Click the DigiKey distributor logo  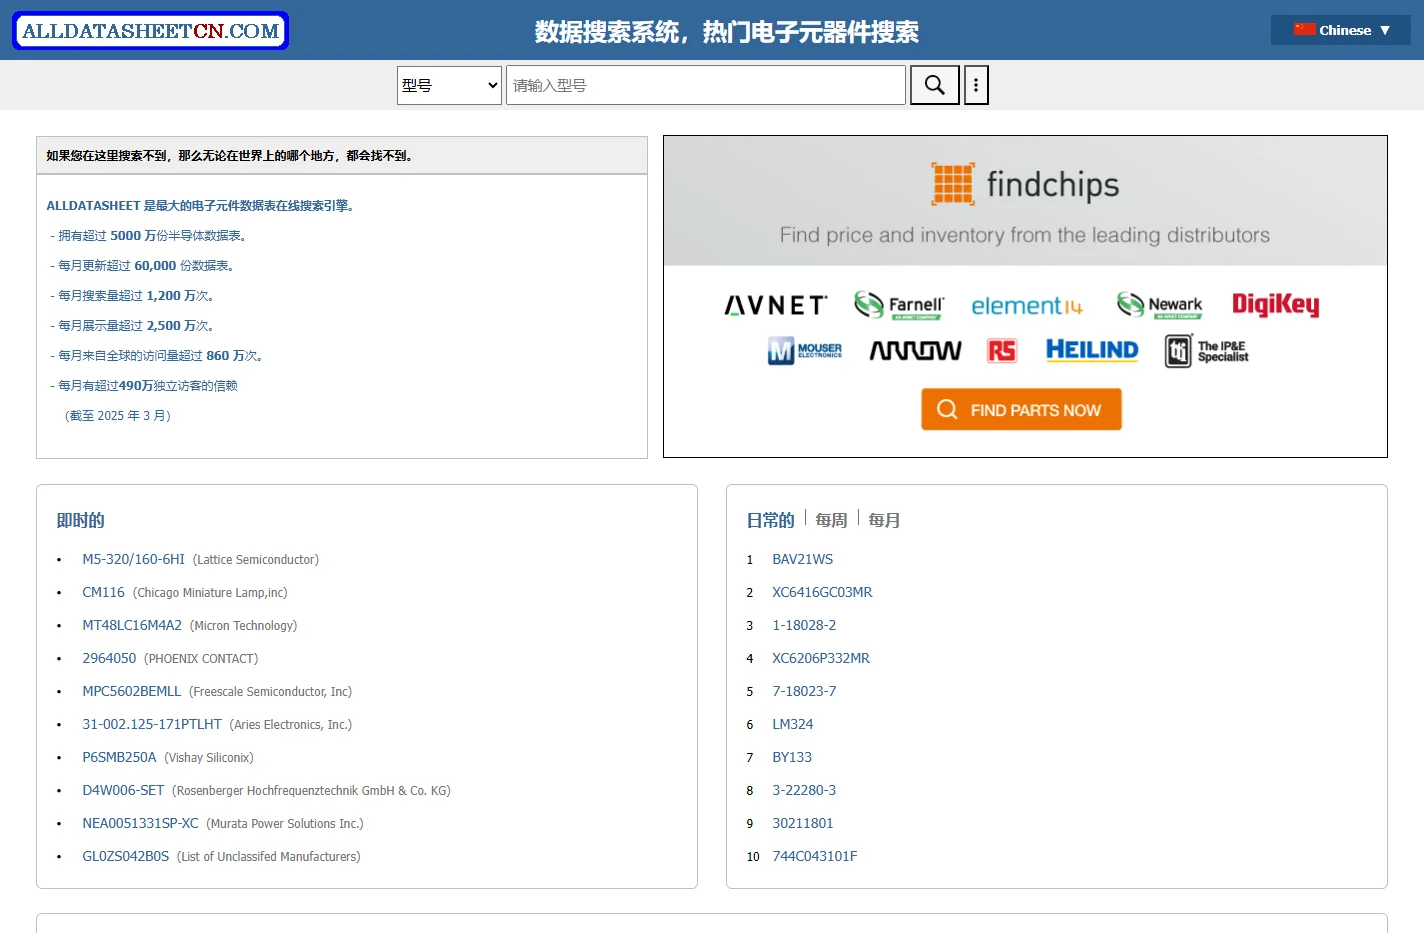(x=1276, y=304)
